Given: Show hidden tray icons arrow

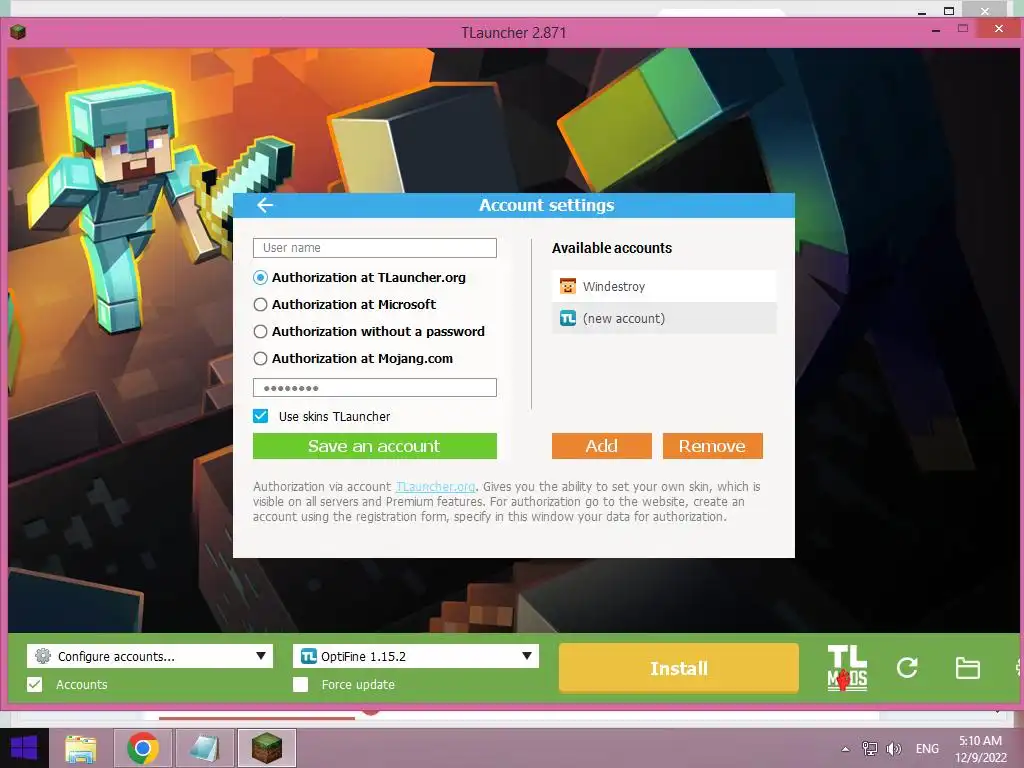Looking at the screenshot, I should tap(845, 749).
